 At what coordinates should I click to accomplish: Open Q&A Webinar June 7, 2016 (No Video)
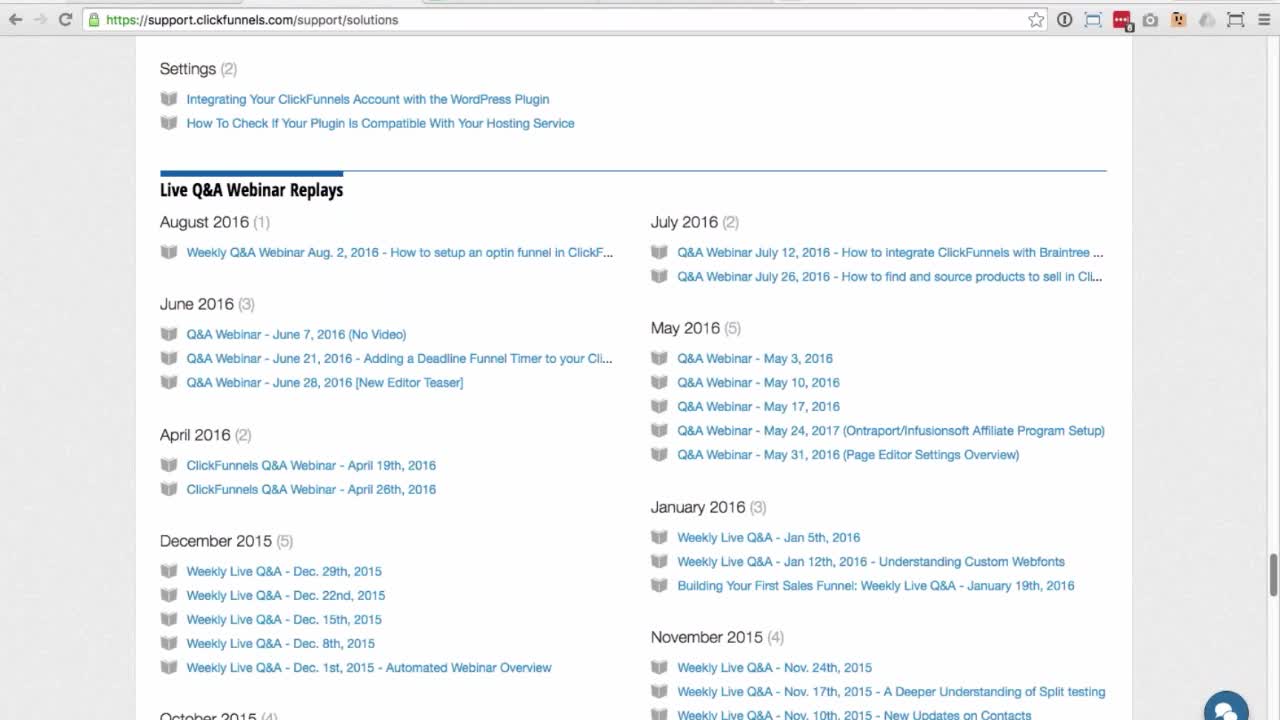point(296,334)
